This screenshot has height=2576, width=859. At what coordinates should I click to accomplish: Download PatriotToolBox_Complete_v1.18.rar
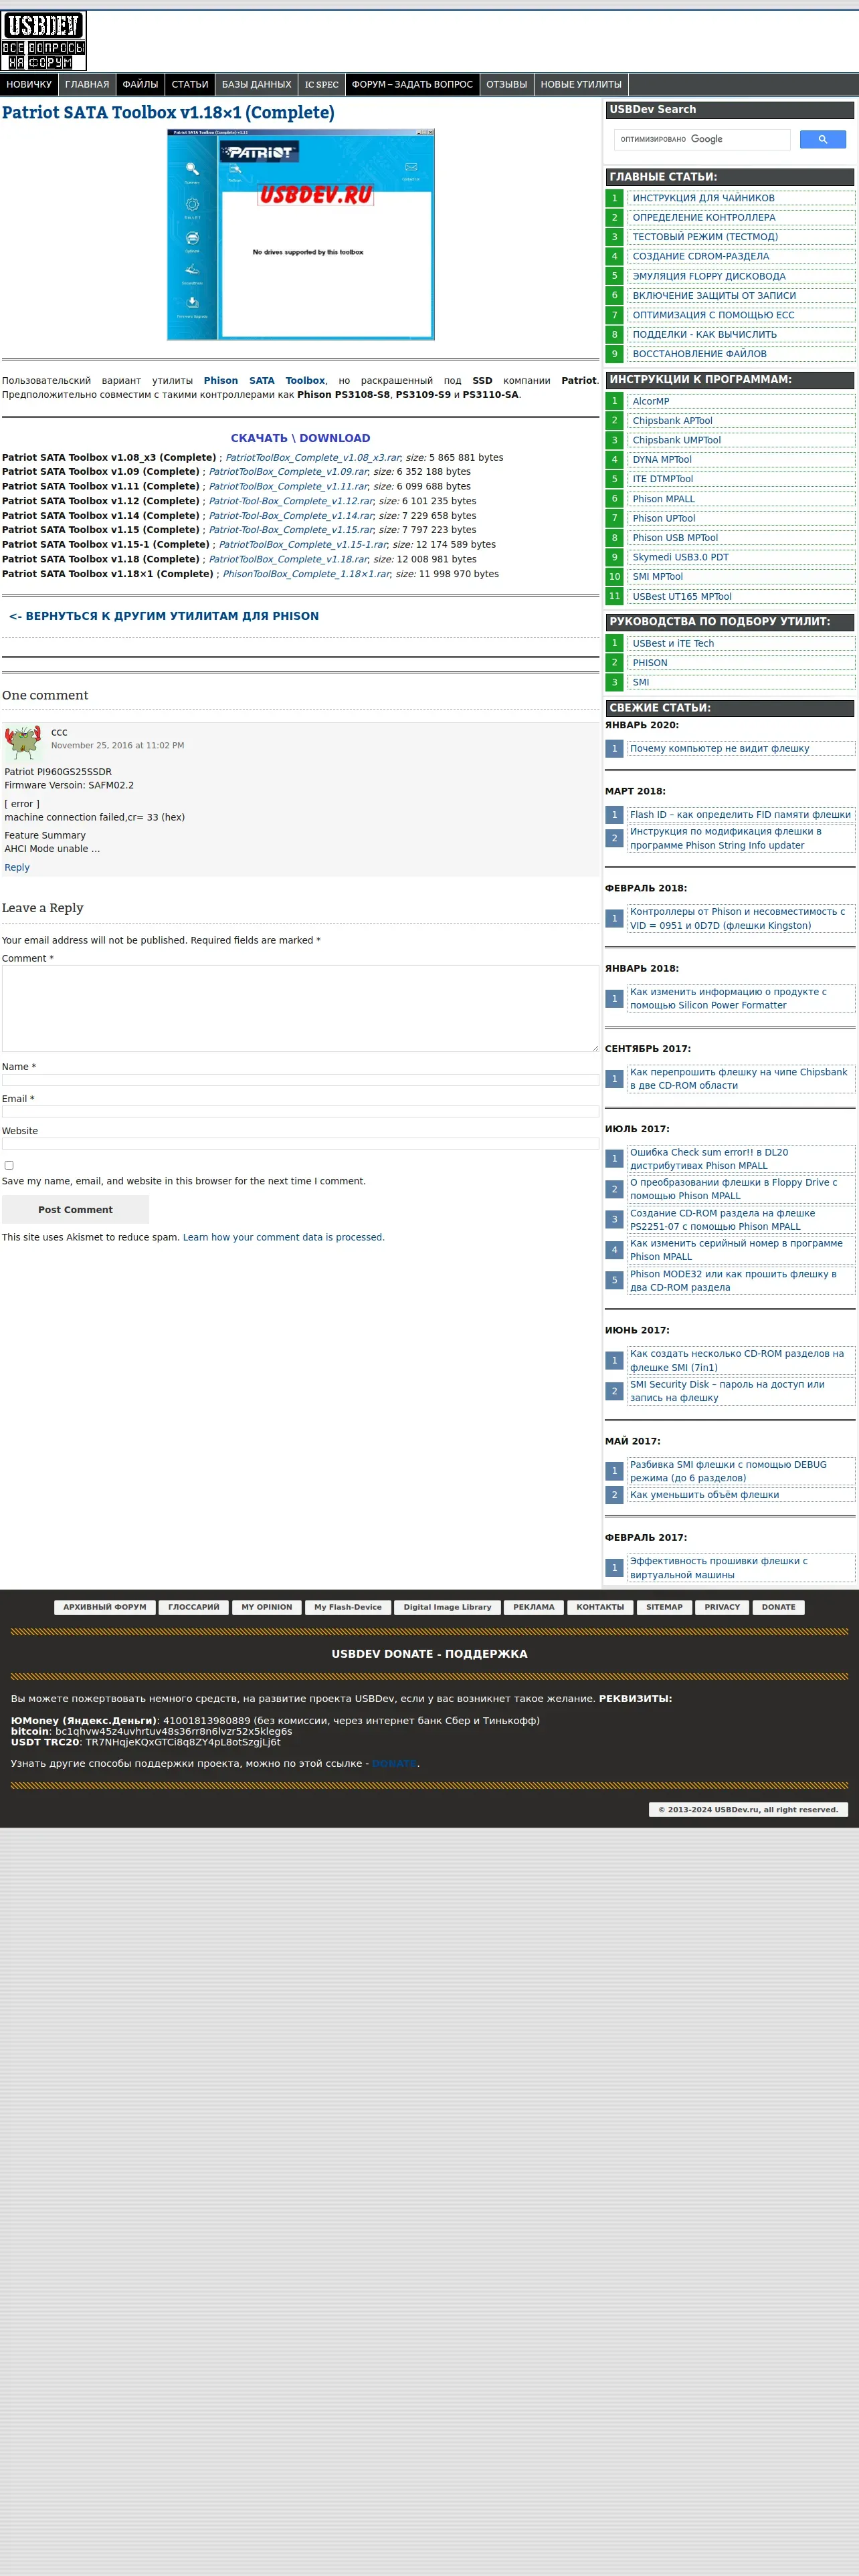[x=288, y=560]
